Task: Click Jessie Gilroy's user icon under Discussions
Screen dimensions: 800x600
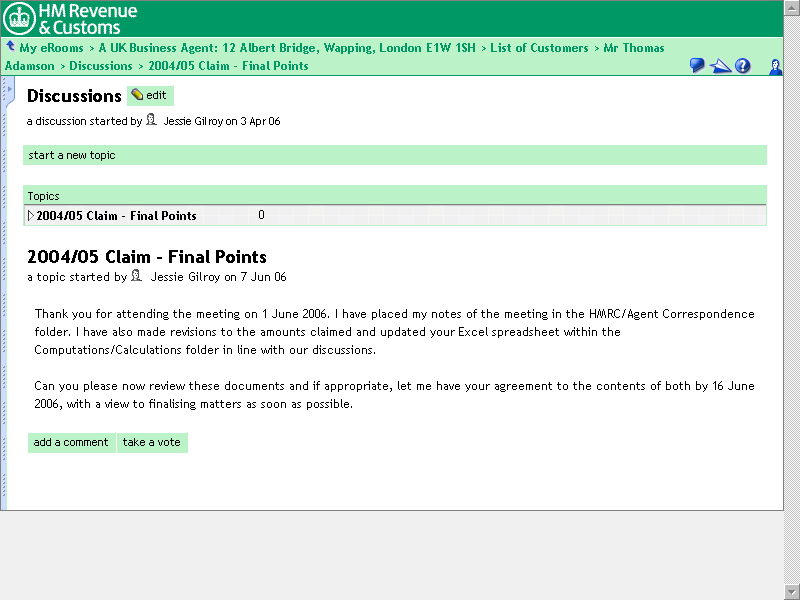Action: (x=152, y=120)
